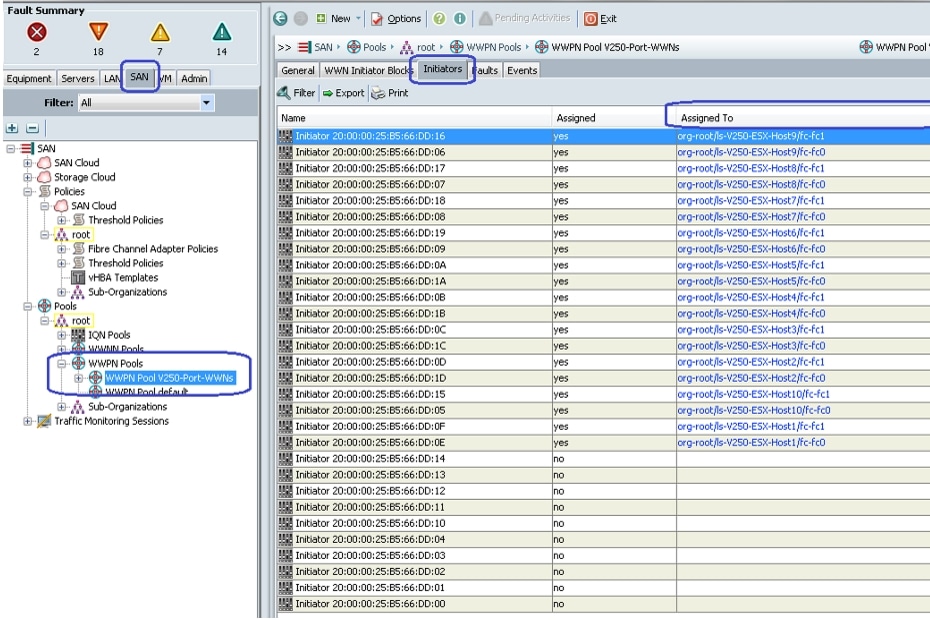Expand the Traffic Monitoring Sessions node
This screenshot has width=930, height=620.
[x=29, y=421]
